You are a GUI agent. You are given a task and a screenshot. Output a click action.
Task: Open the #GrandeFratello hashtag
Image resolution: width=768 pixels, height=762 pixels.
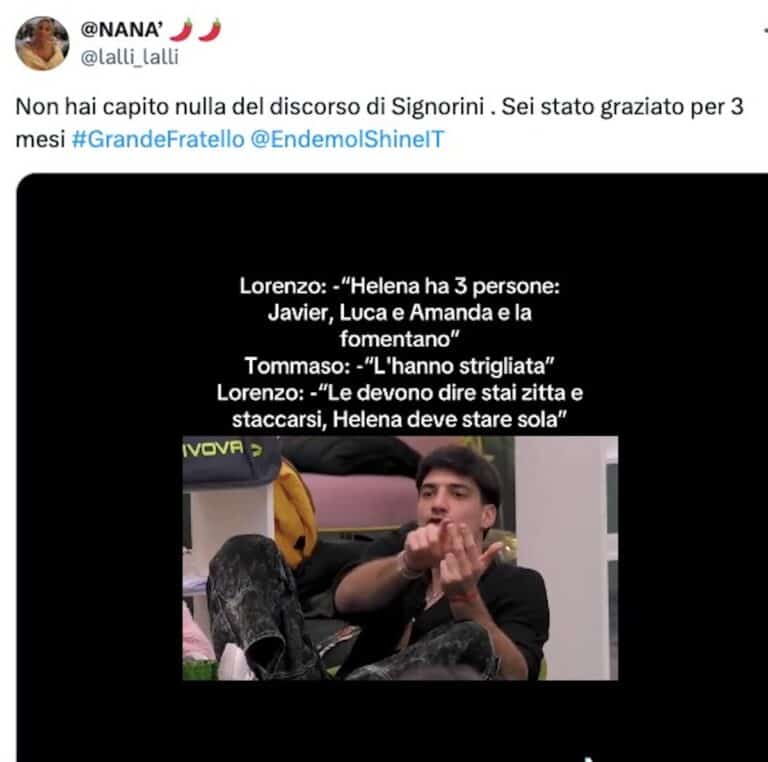pos(158,139)
